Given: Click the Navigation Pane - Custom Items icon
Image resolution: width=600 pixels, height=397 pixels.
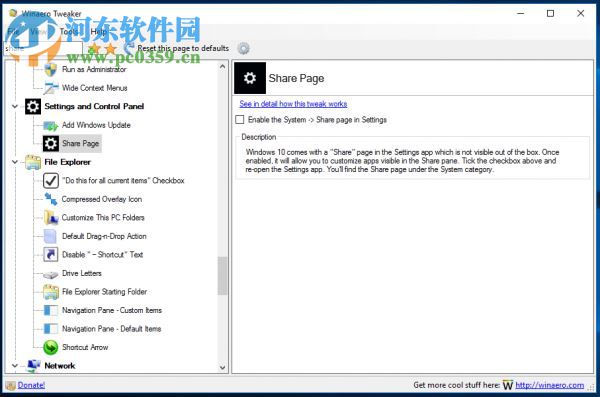Looking at the screenshot, I should [x=51, y=310].
